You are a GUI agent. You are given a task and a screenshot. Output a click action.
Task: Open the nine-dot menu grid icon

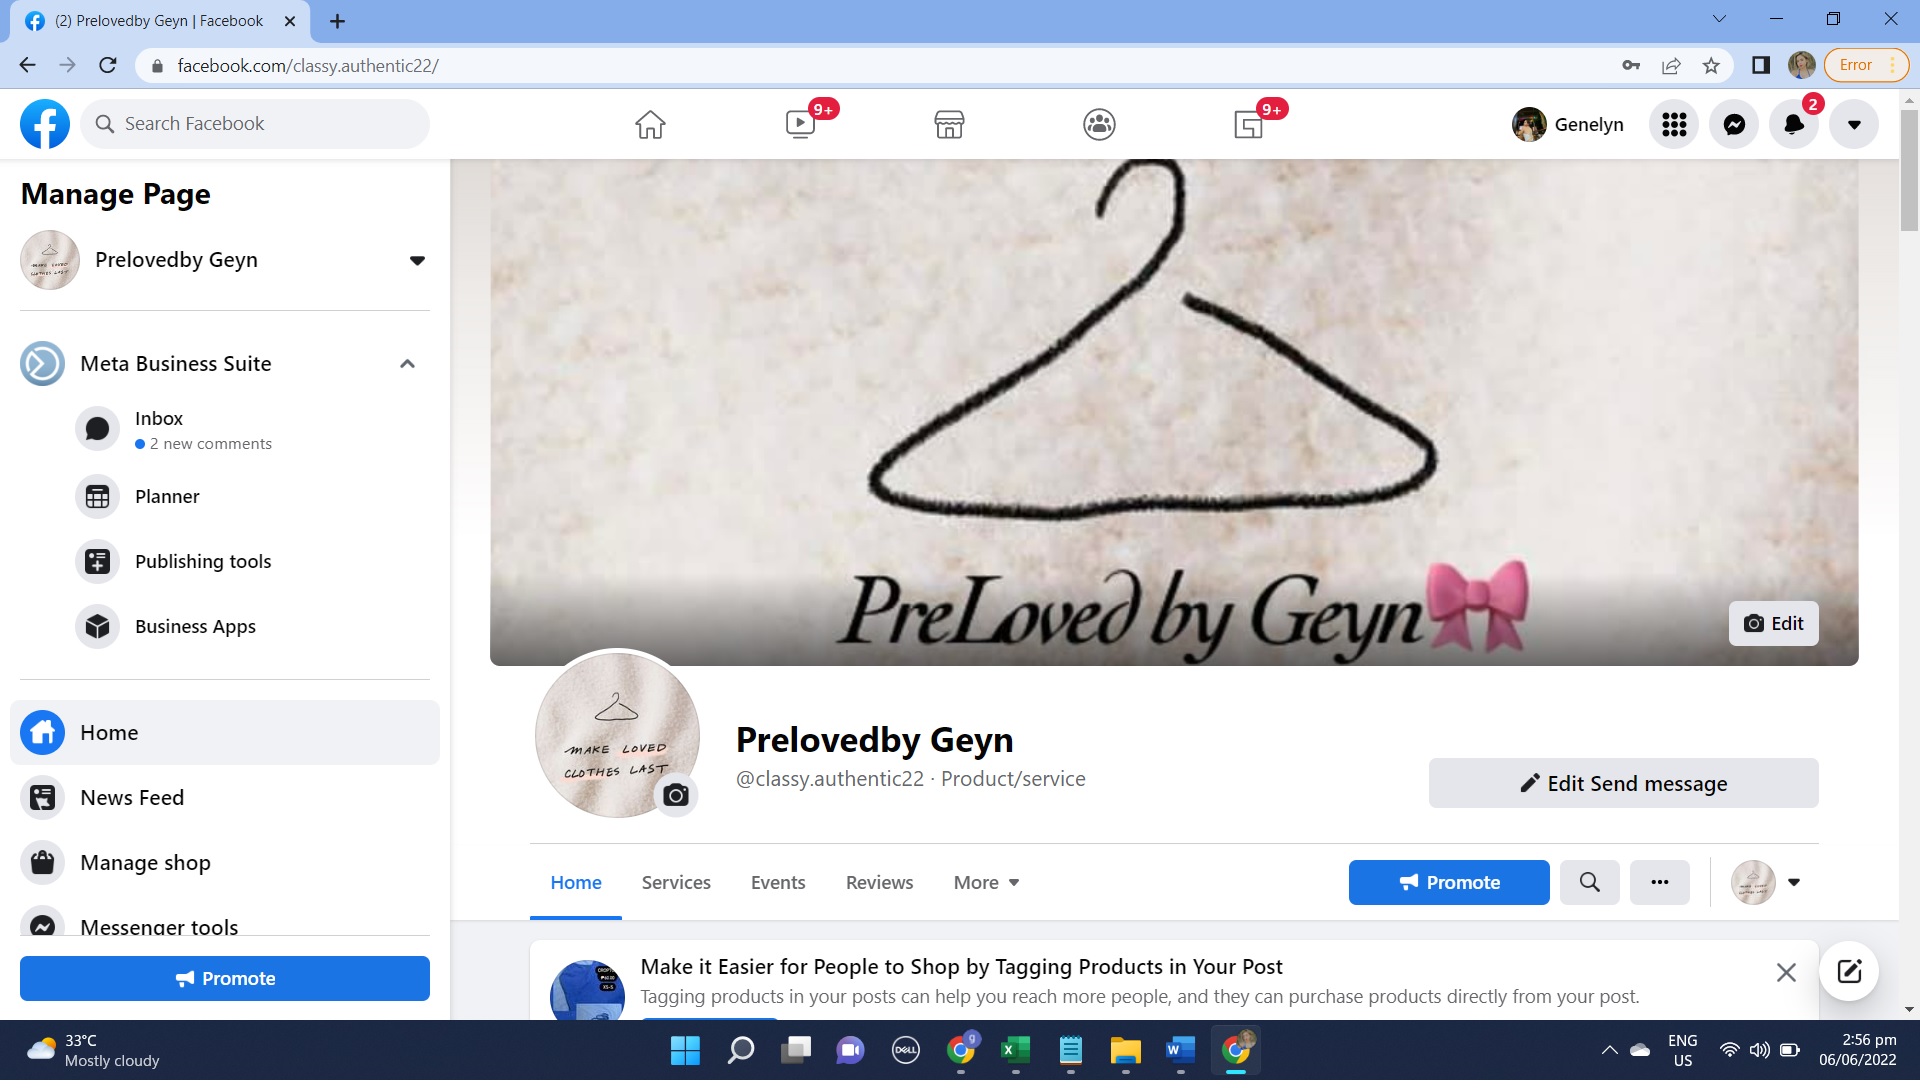1674,125
